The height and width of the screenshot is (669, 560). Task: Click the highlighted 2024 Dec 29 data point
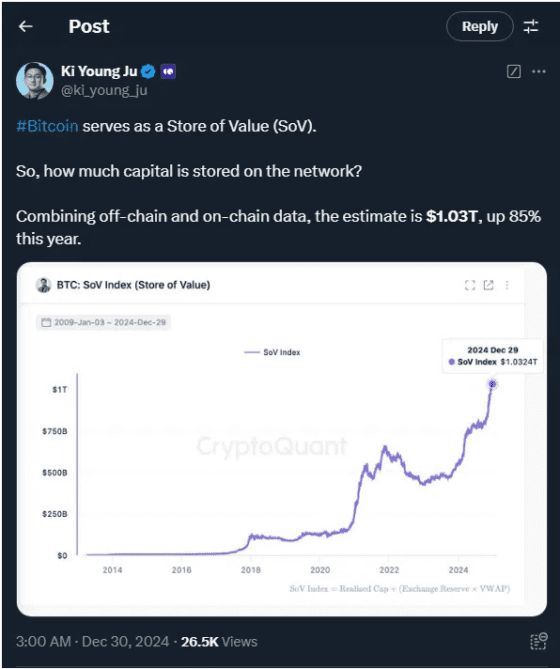point(492,384)
